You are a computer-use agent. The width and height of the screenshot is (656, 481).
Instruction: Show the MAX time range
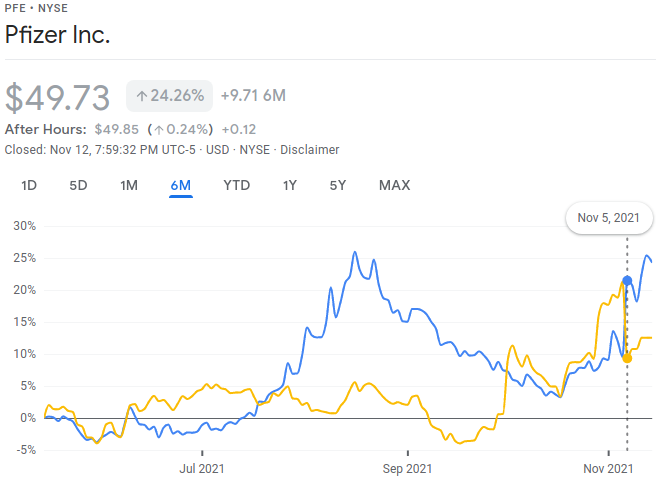pyautogui.click(x=394, y=185)
